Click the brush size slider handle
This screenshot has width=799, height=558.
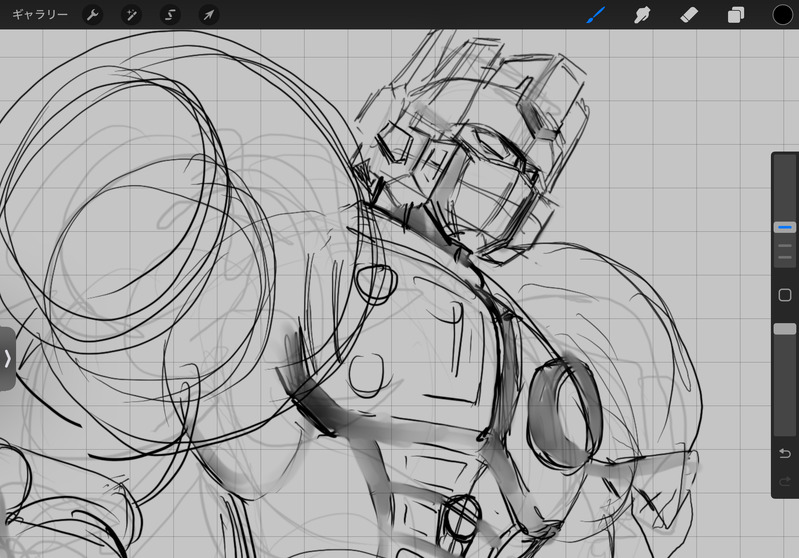pos(785,227)
